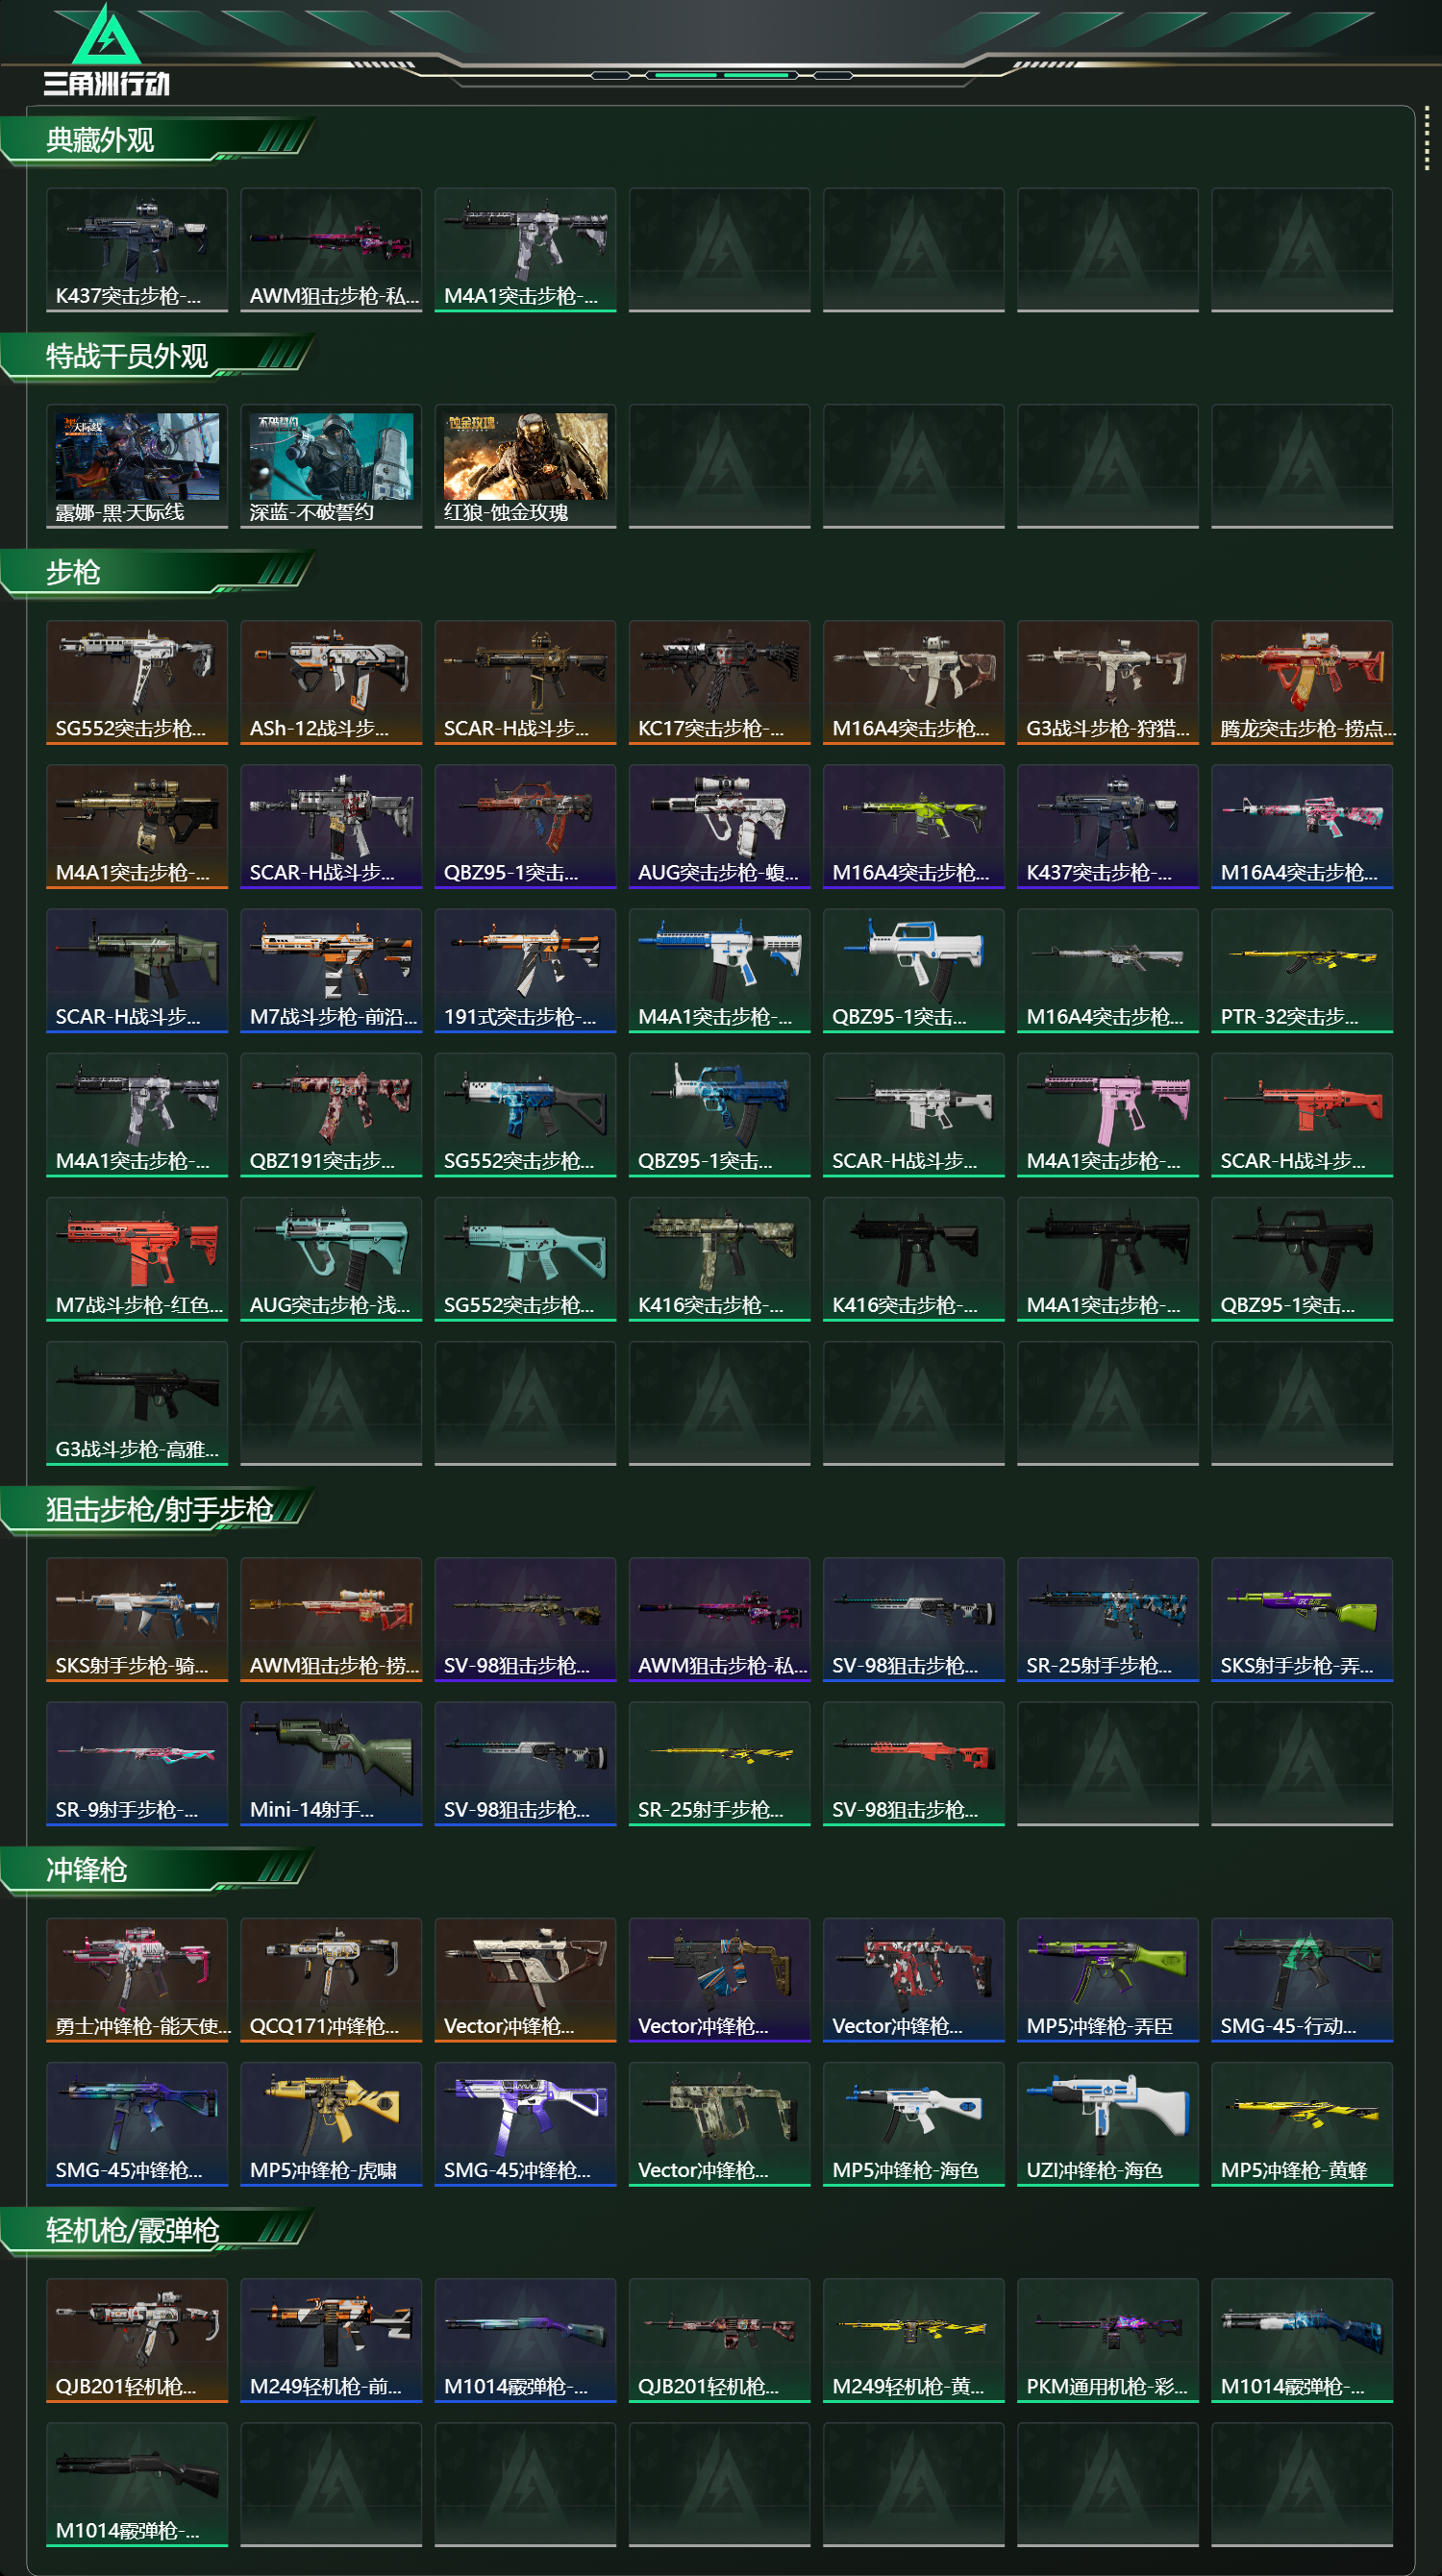Select the MP5冲锋枪-虎啸 skin tile
The image size is (1442, 2576).
click(x=331, y=2123)
